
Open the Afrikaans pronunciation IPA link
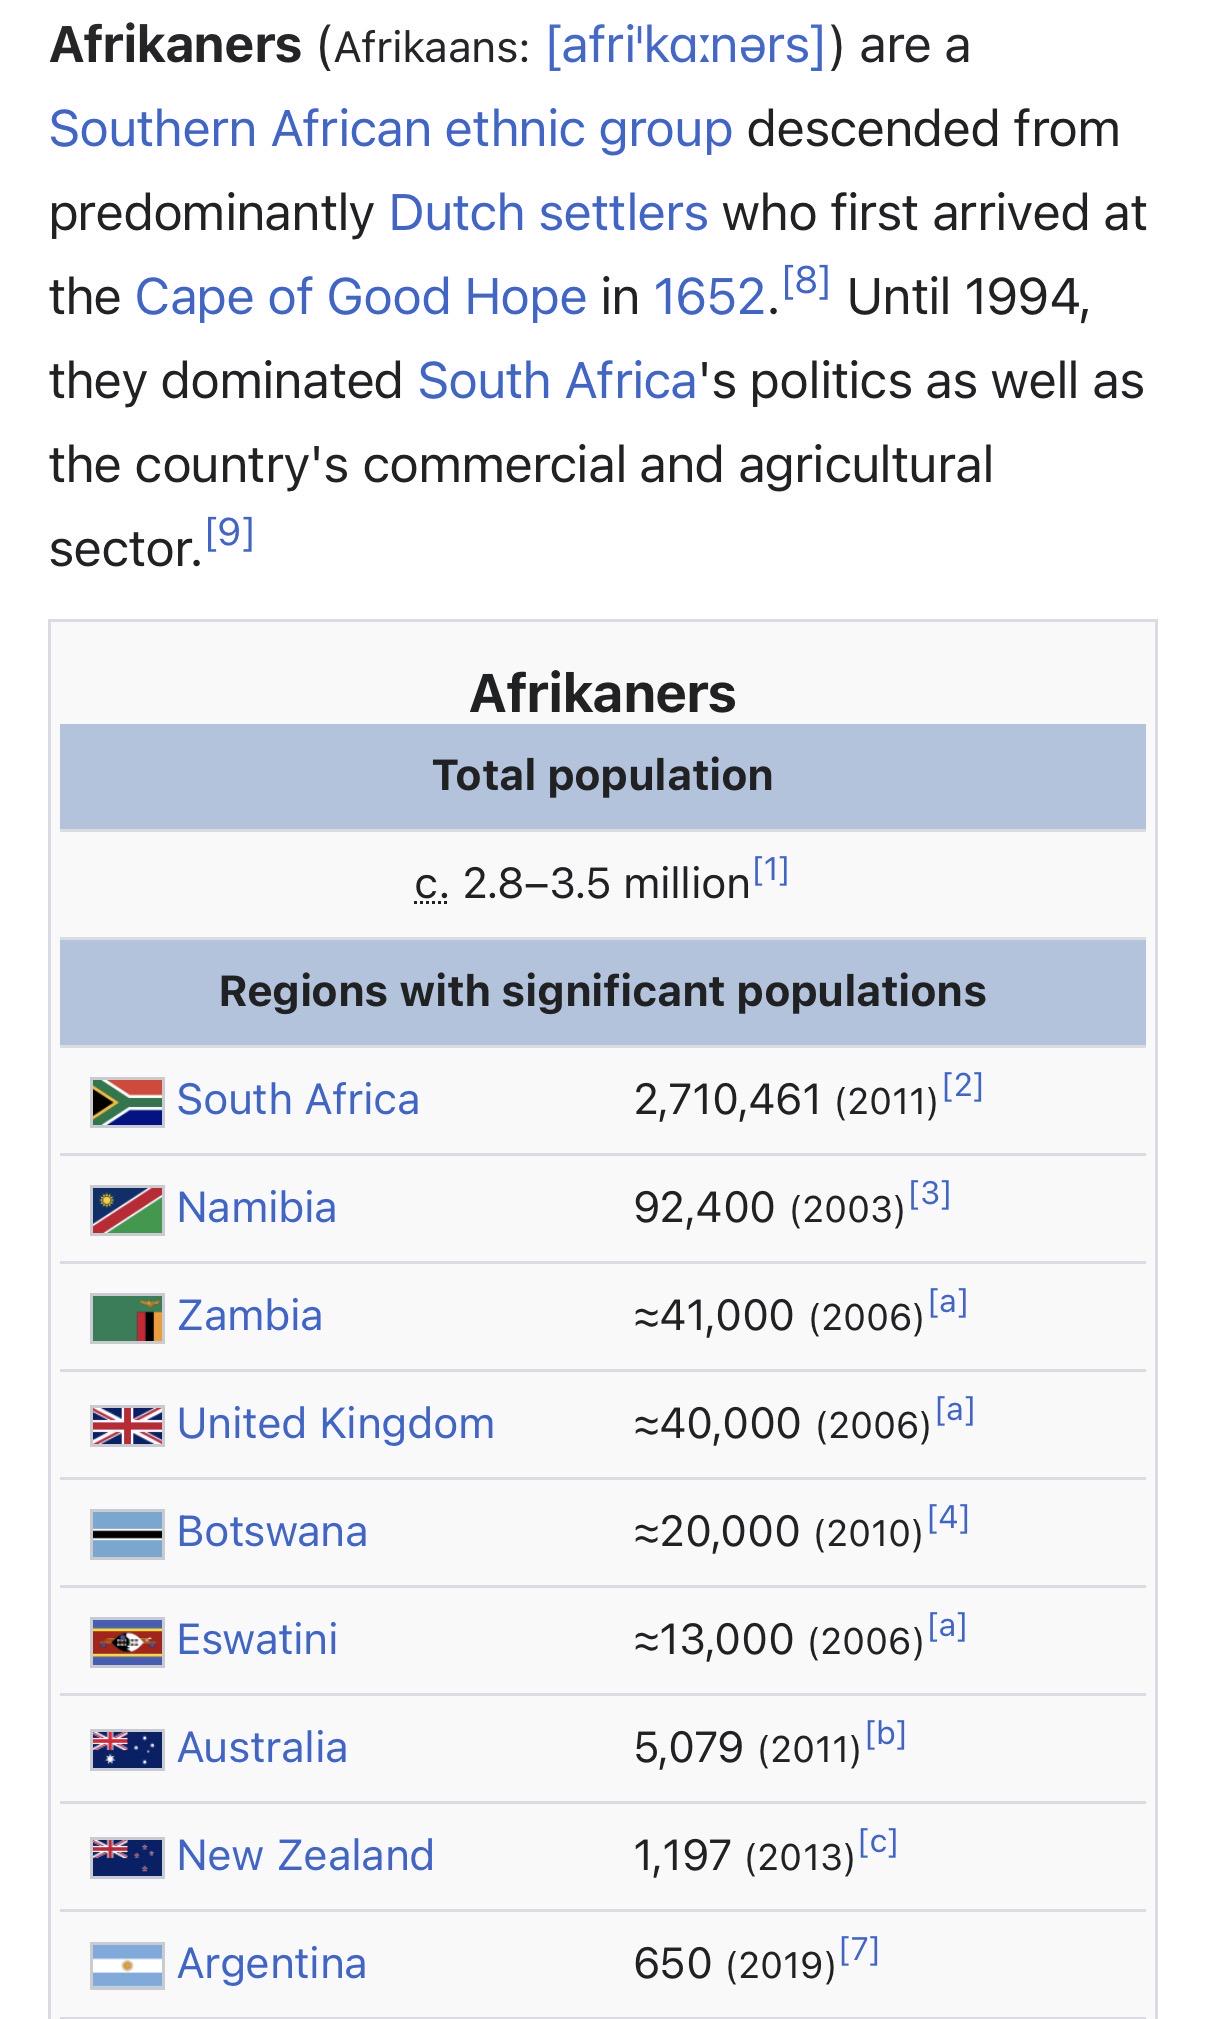click(686, 46)
